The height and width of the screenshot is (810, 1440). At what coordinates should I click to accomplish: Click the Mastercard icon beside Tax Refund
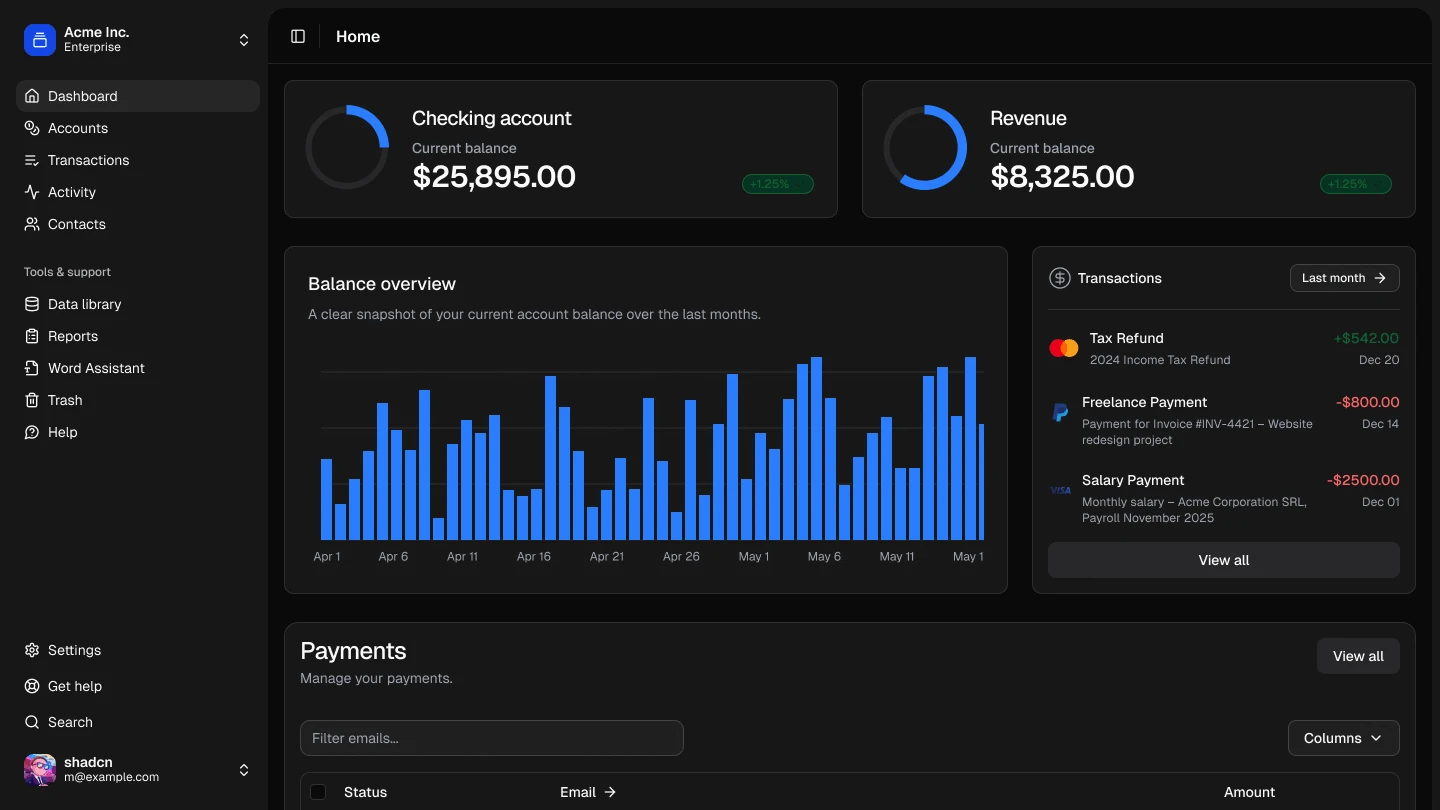(1063, 348)
